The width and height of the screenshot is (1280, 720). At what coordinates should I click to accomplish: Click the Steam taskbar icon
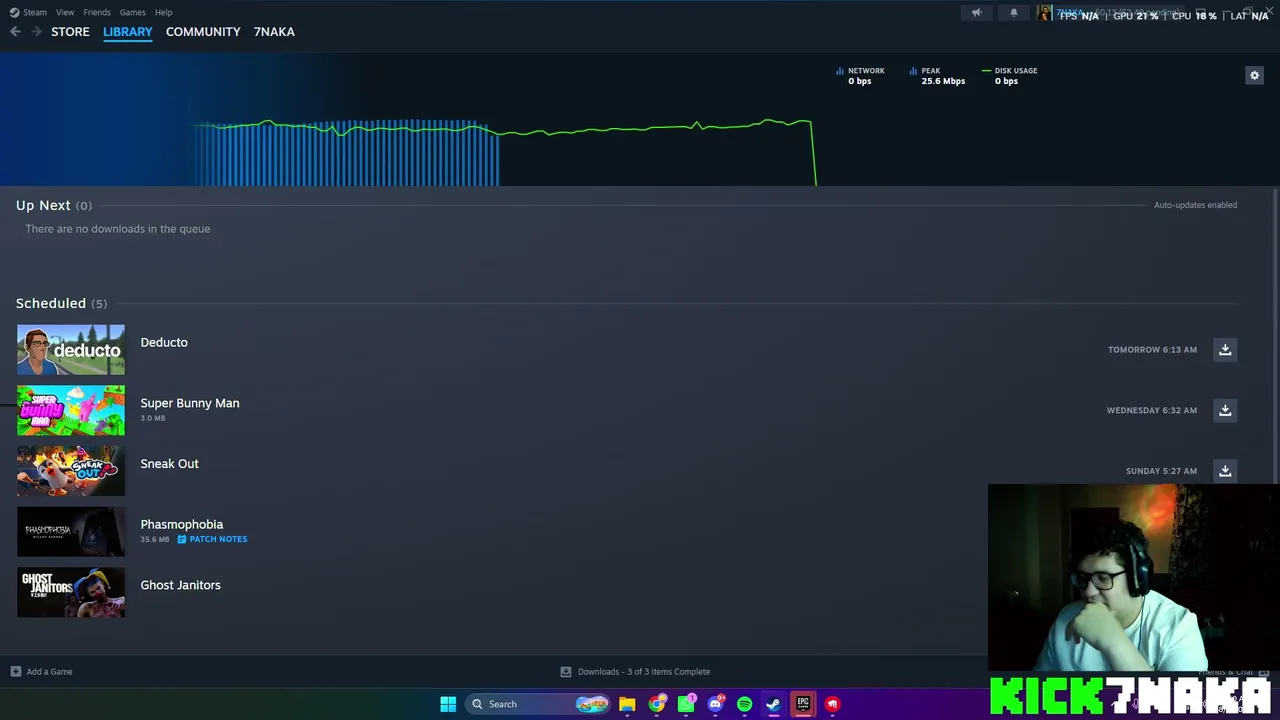pyautogui.click(x=773, y=704)
